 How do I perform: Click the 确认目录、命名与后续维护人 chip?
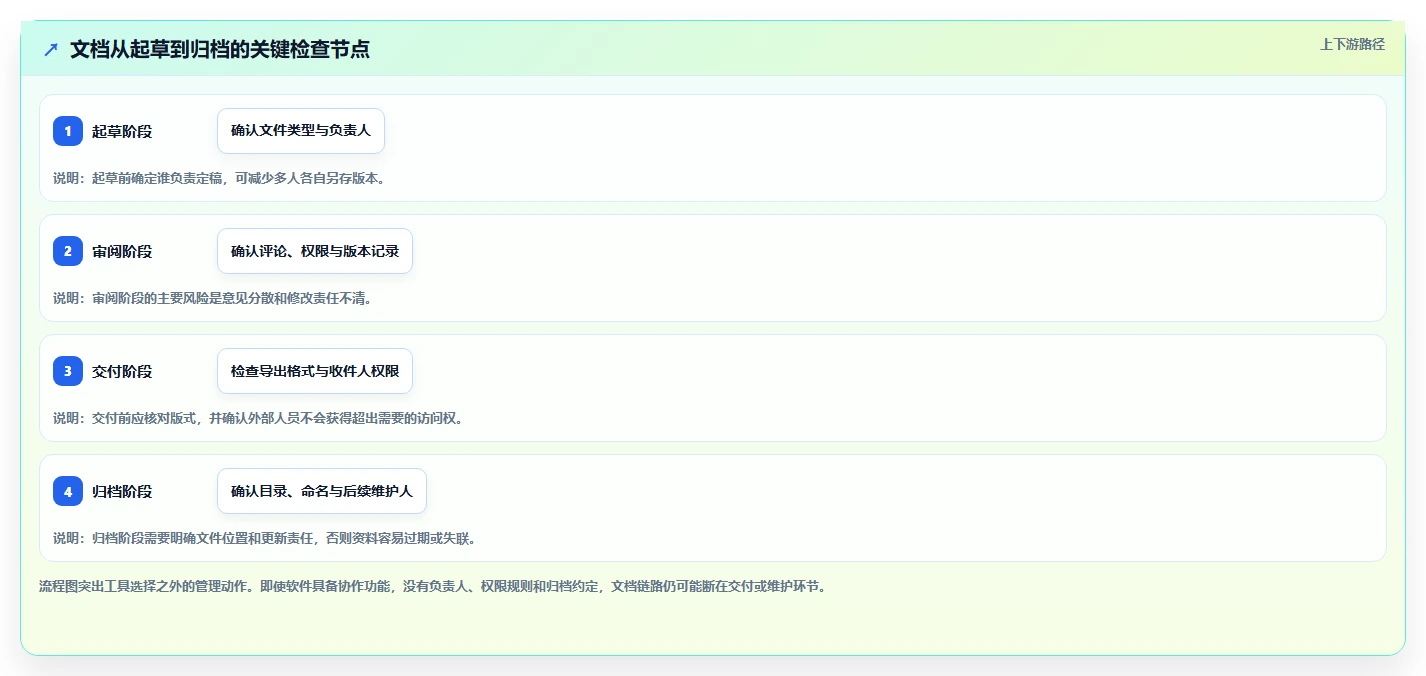(322, 491)
